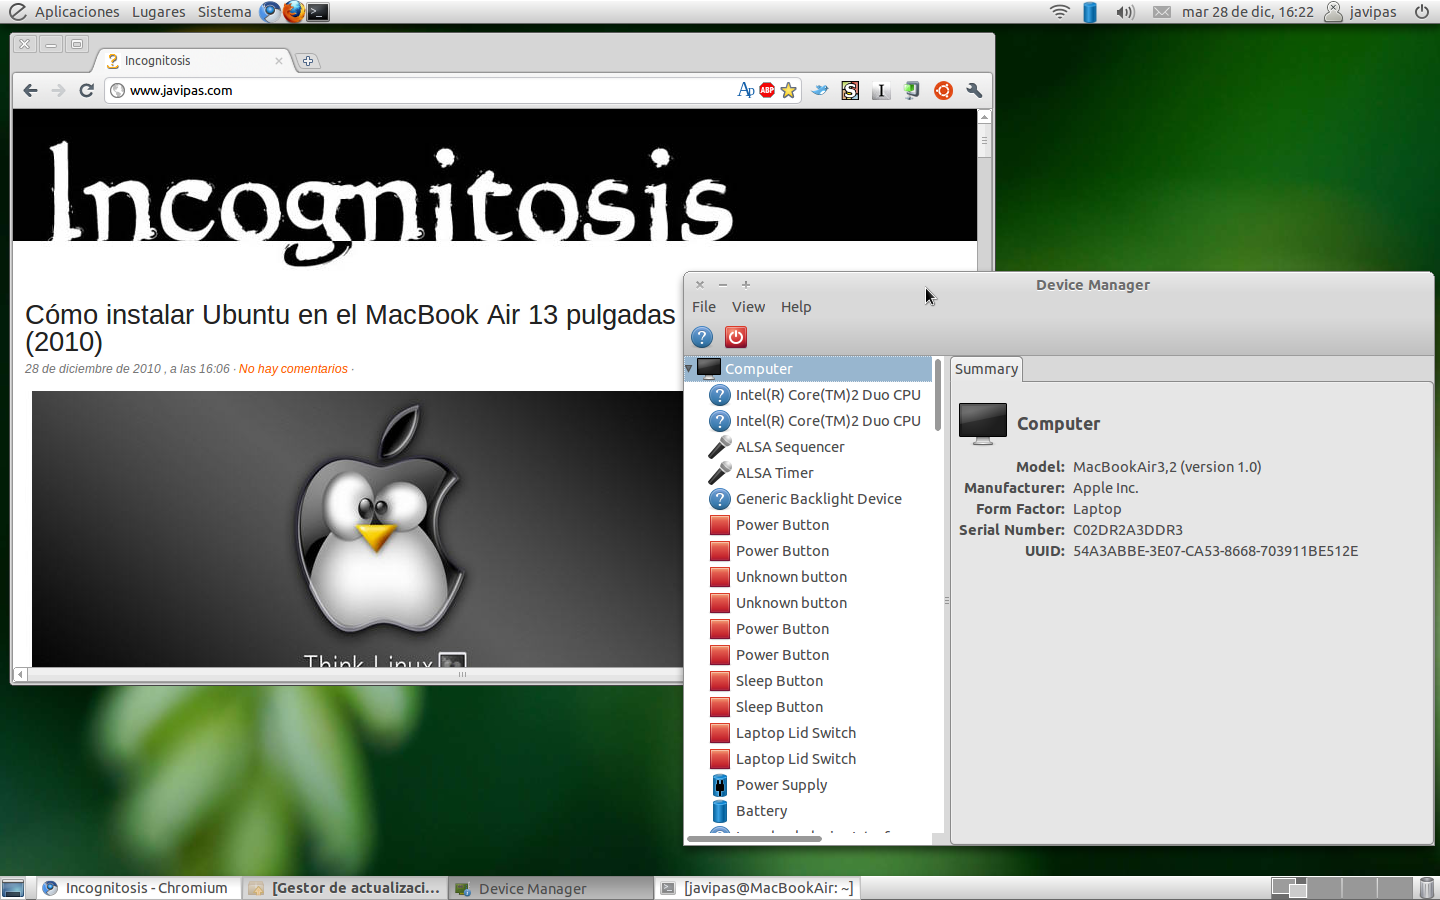1440x900 pixels.
Task: Select Generic Backlight Device
Action: [x=819, y=499]
